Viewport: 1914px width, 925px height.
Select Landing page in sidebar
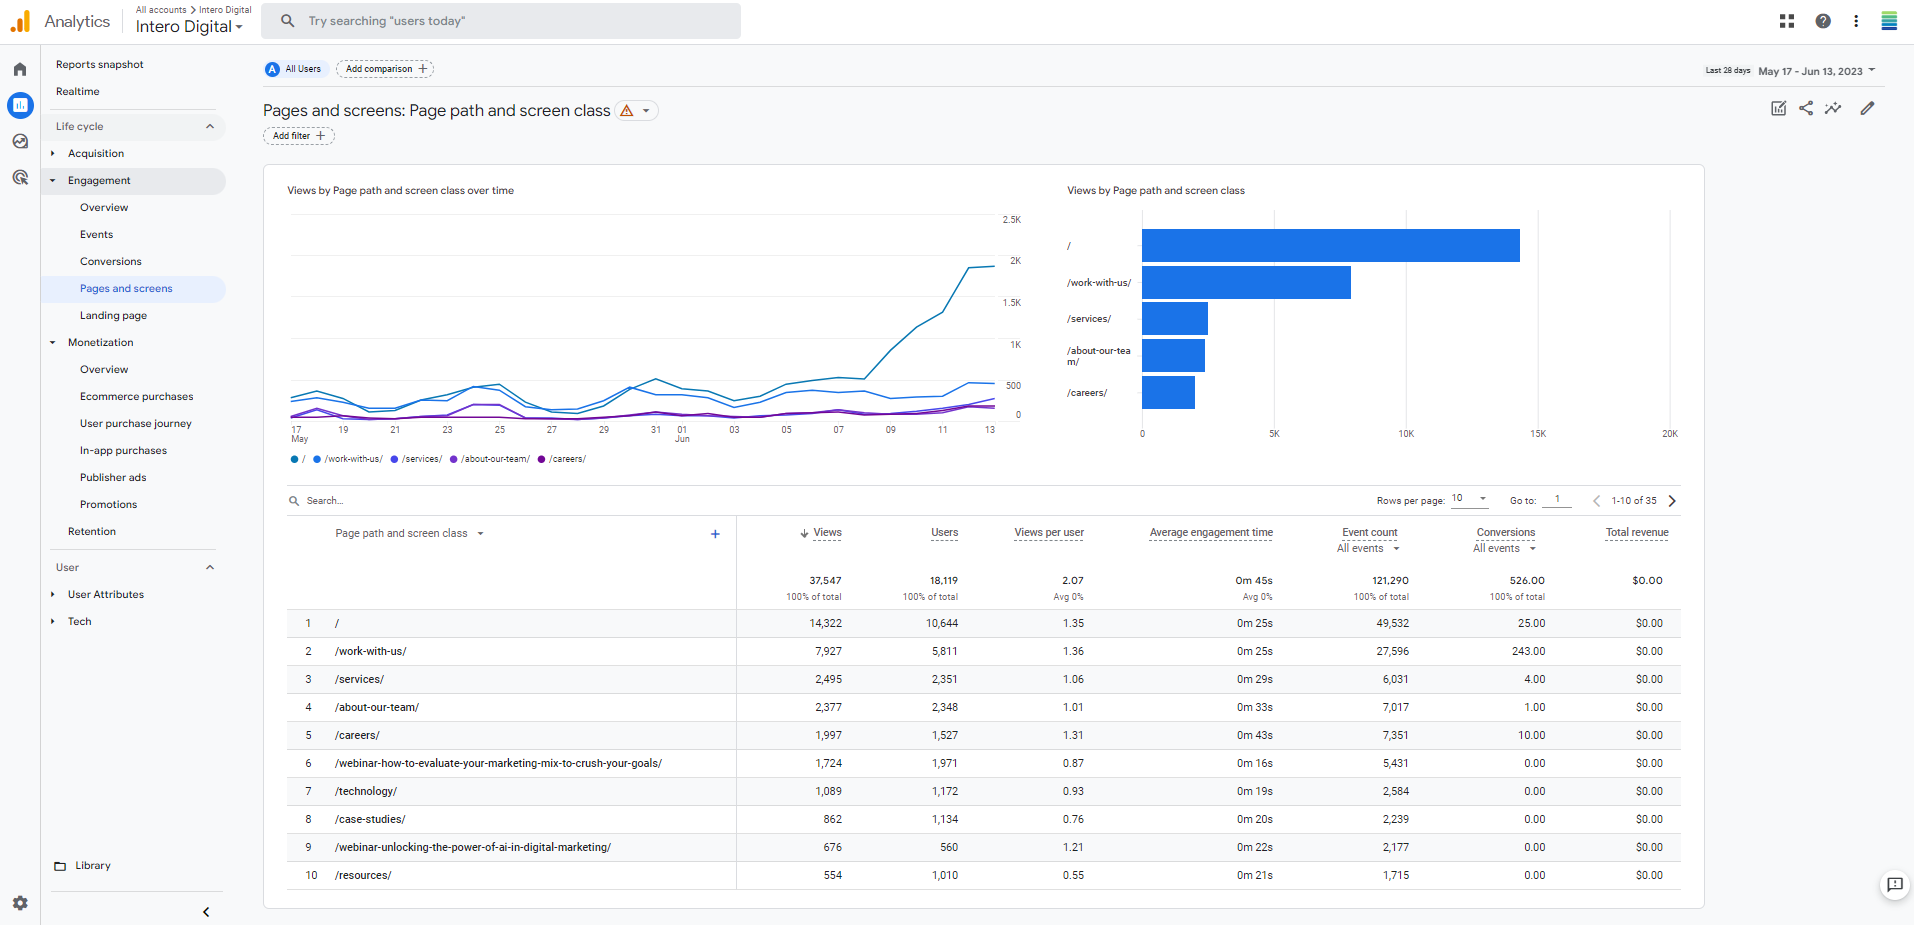pyautogui.click(x=113, y=316)
